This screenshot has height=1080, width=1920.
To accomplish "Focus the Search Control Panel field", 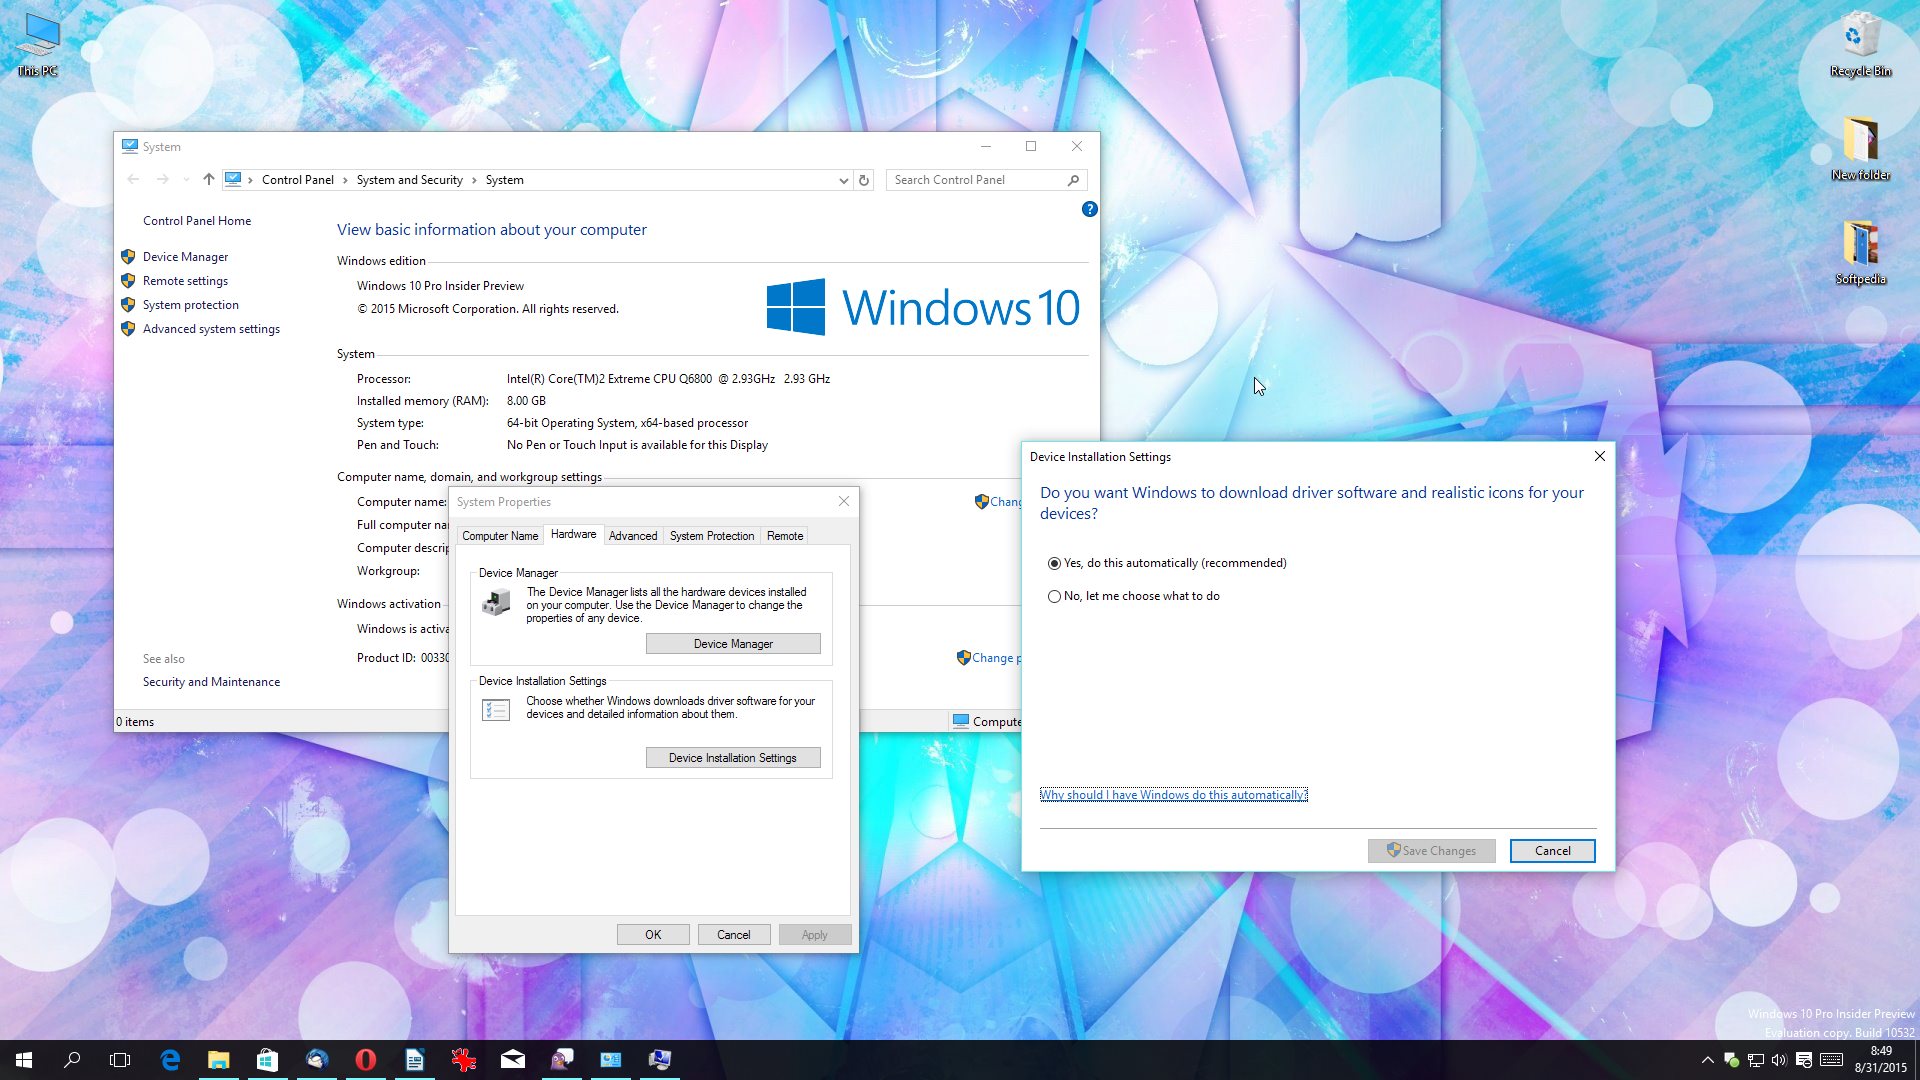I will tap(975, 180).
